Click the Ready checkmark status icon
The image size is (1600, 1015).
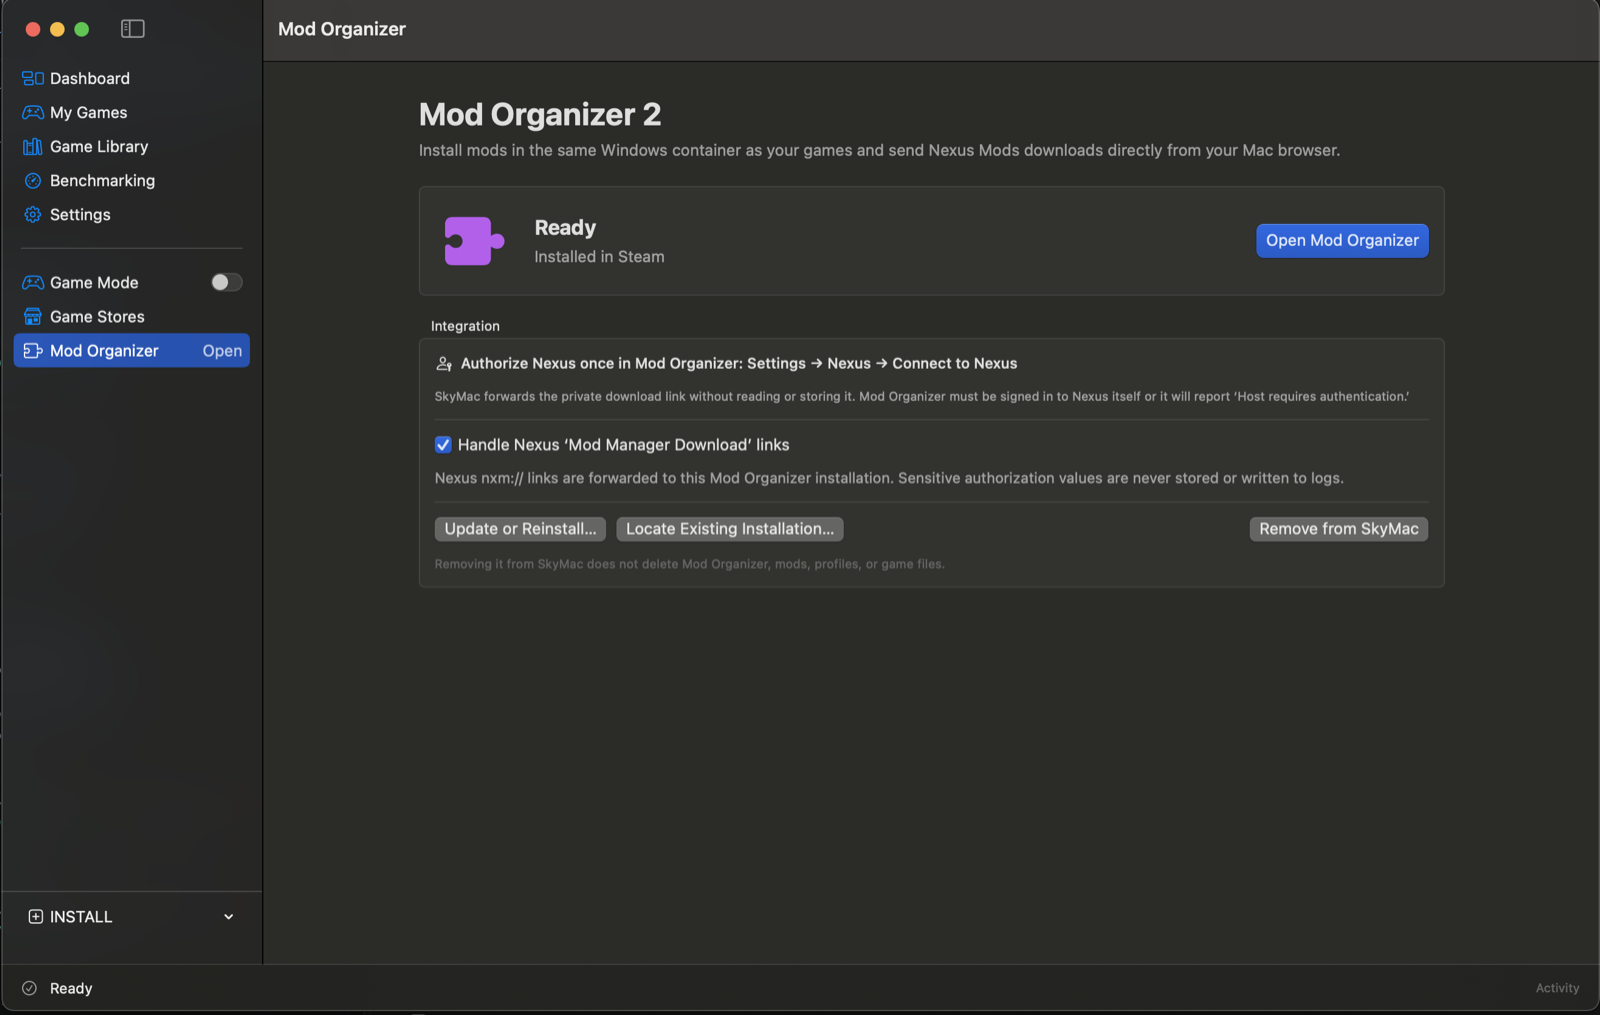30,988
